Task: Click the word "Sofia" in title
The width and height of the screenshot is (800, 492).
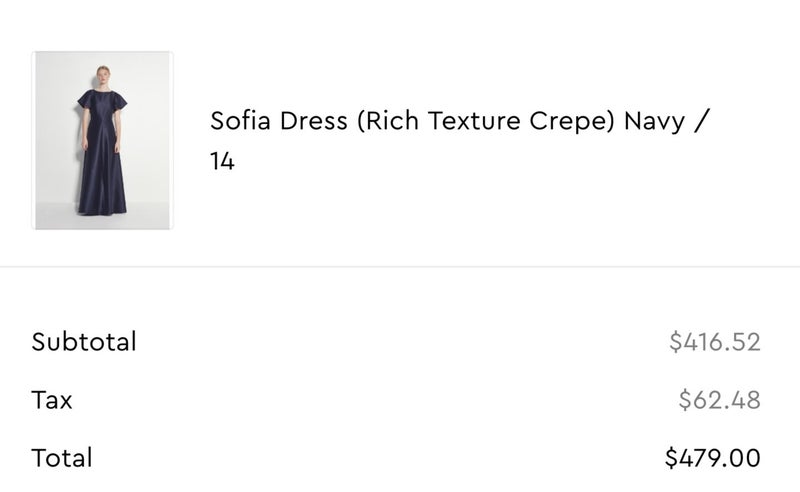Action: pyautogui.click(x=237, y=122)
